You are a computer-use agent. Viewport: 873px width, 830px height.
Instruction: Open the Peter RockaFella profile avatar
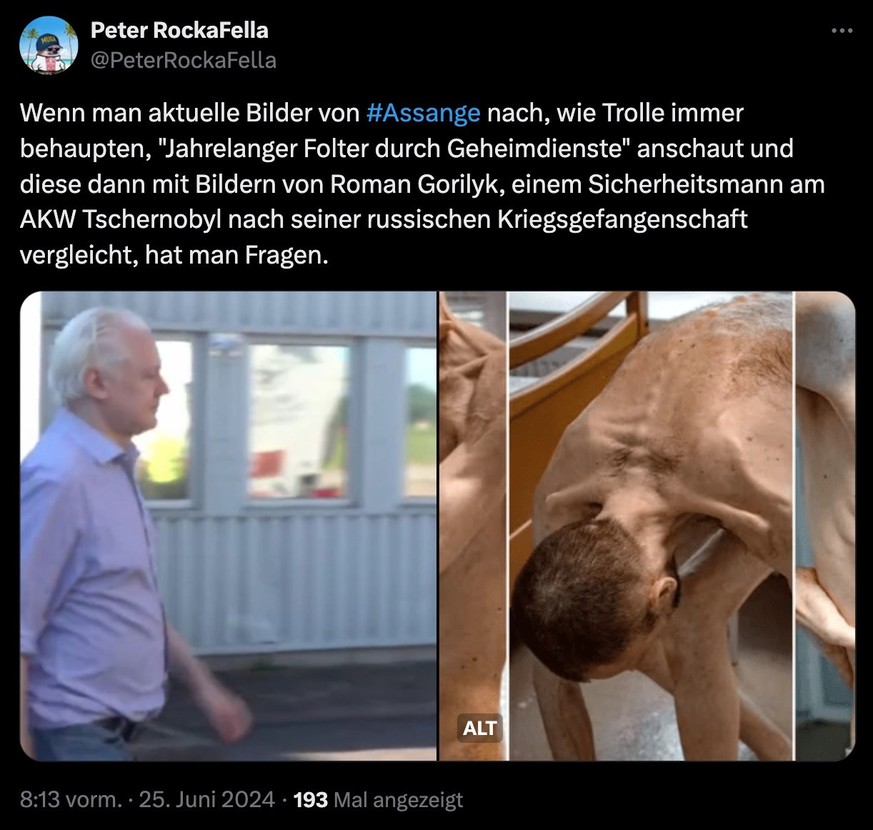[x=48, y=45]
